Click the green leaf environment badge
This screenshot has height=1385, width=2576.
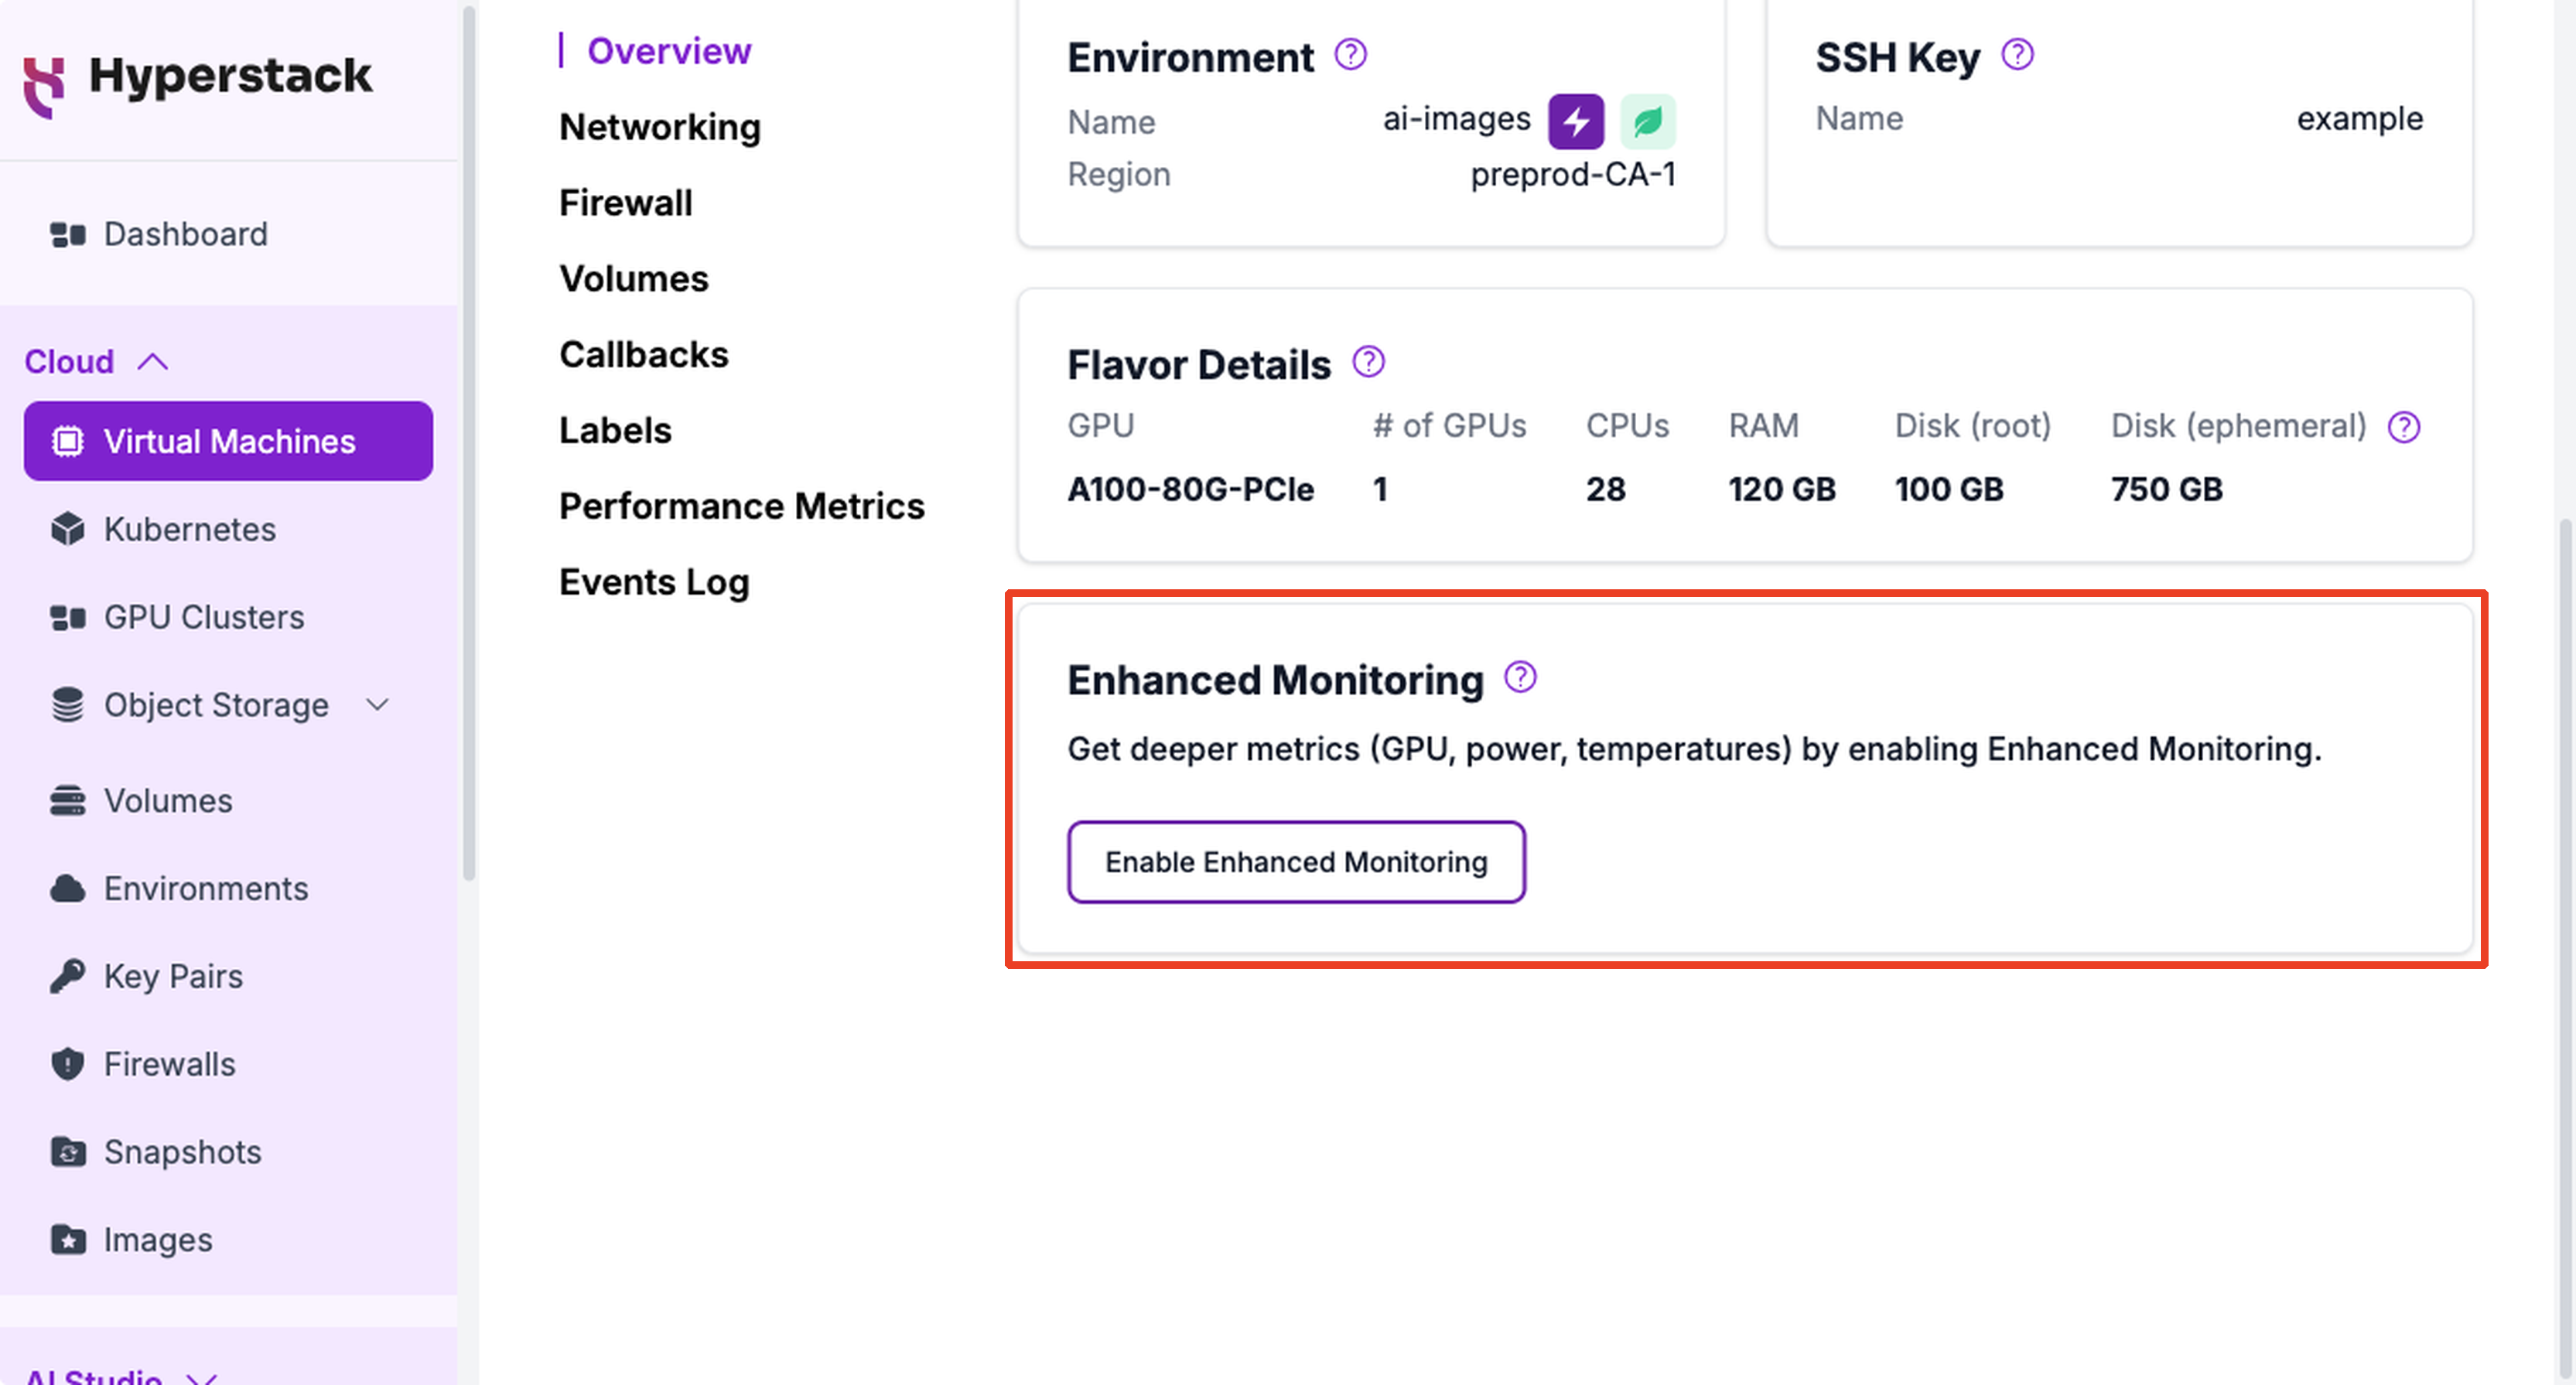coord(1647,122)
